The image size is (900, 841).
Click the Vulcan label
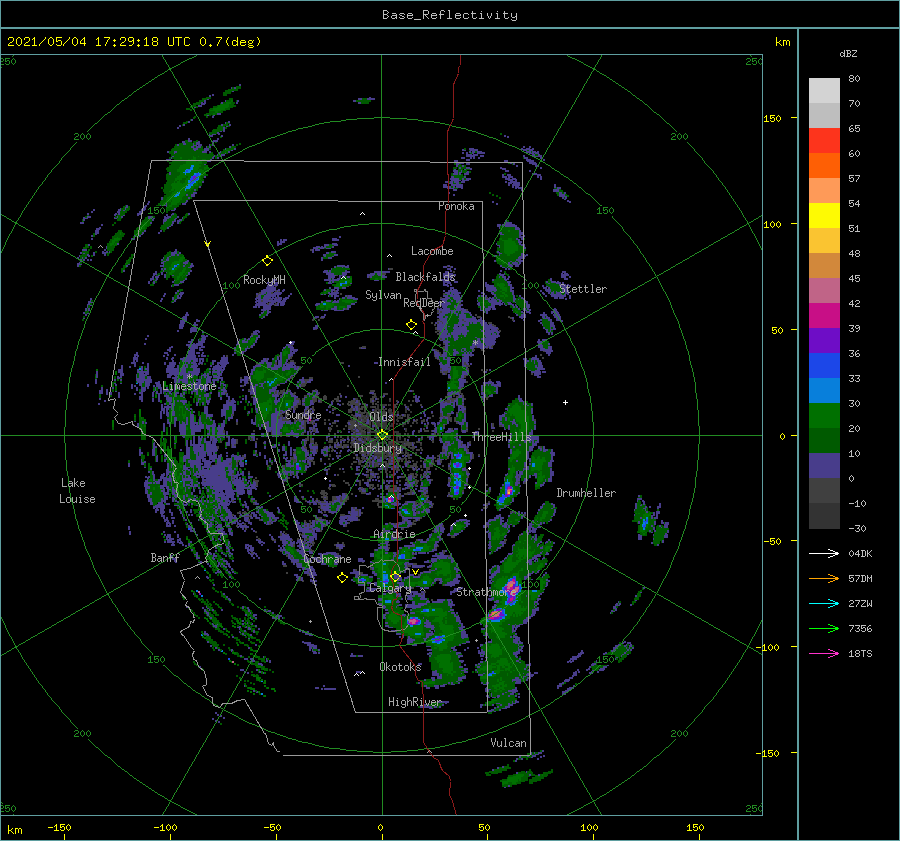tap(508, 743)
